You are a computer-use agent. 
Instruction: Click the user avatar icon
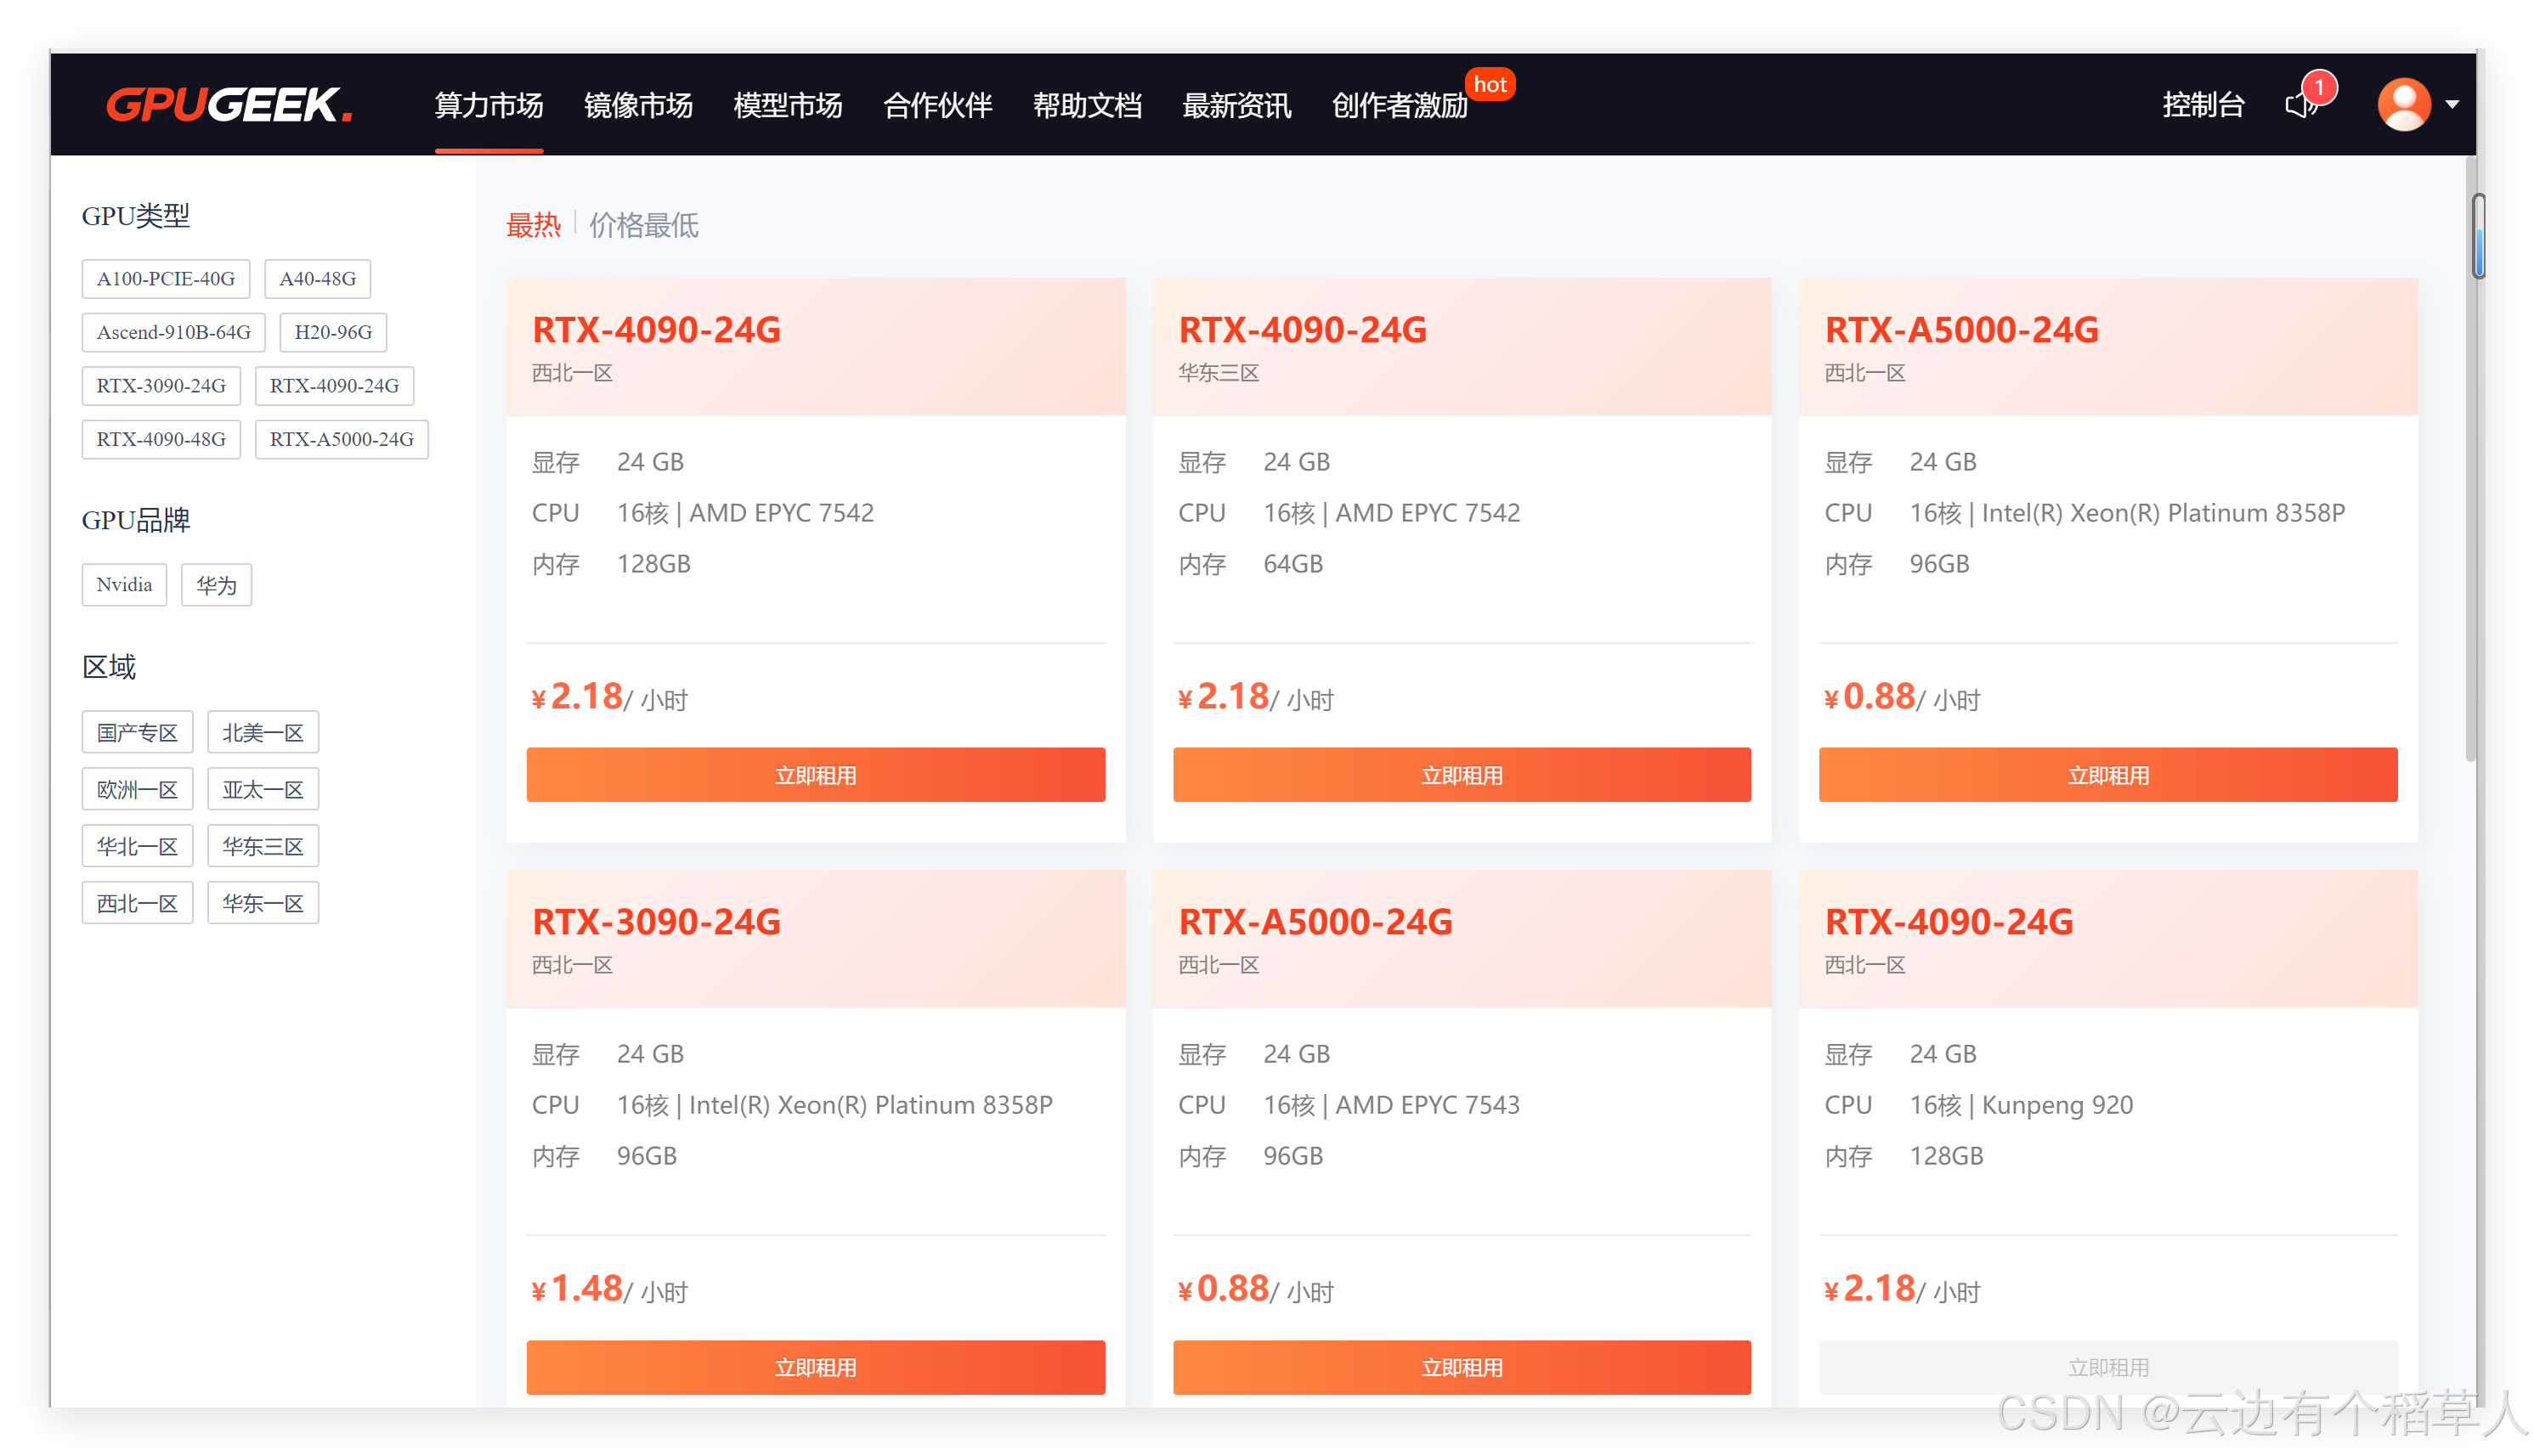click(2403, 104)
